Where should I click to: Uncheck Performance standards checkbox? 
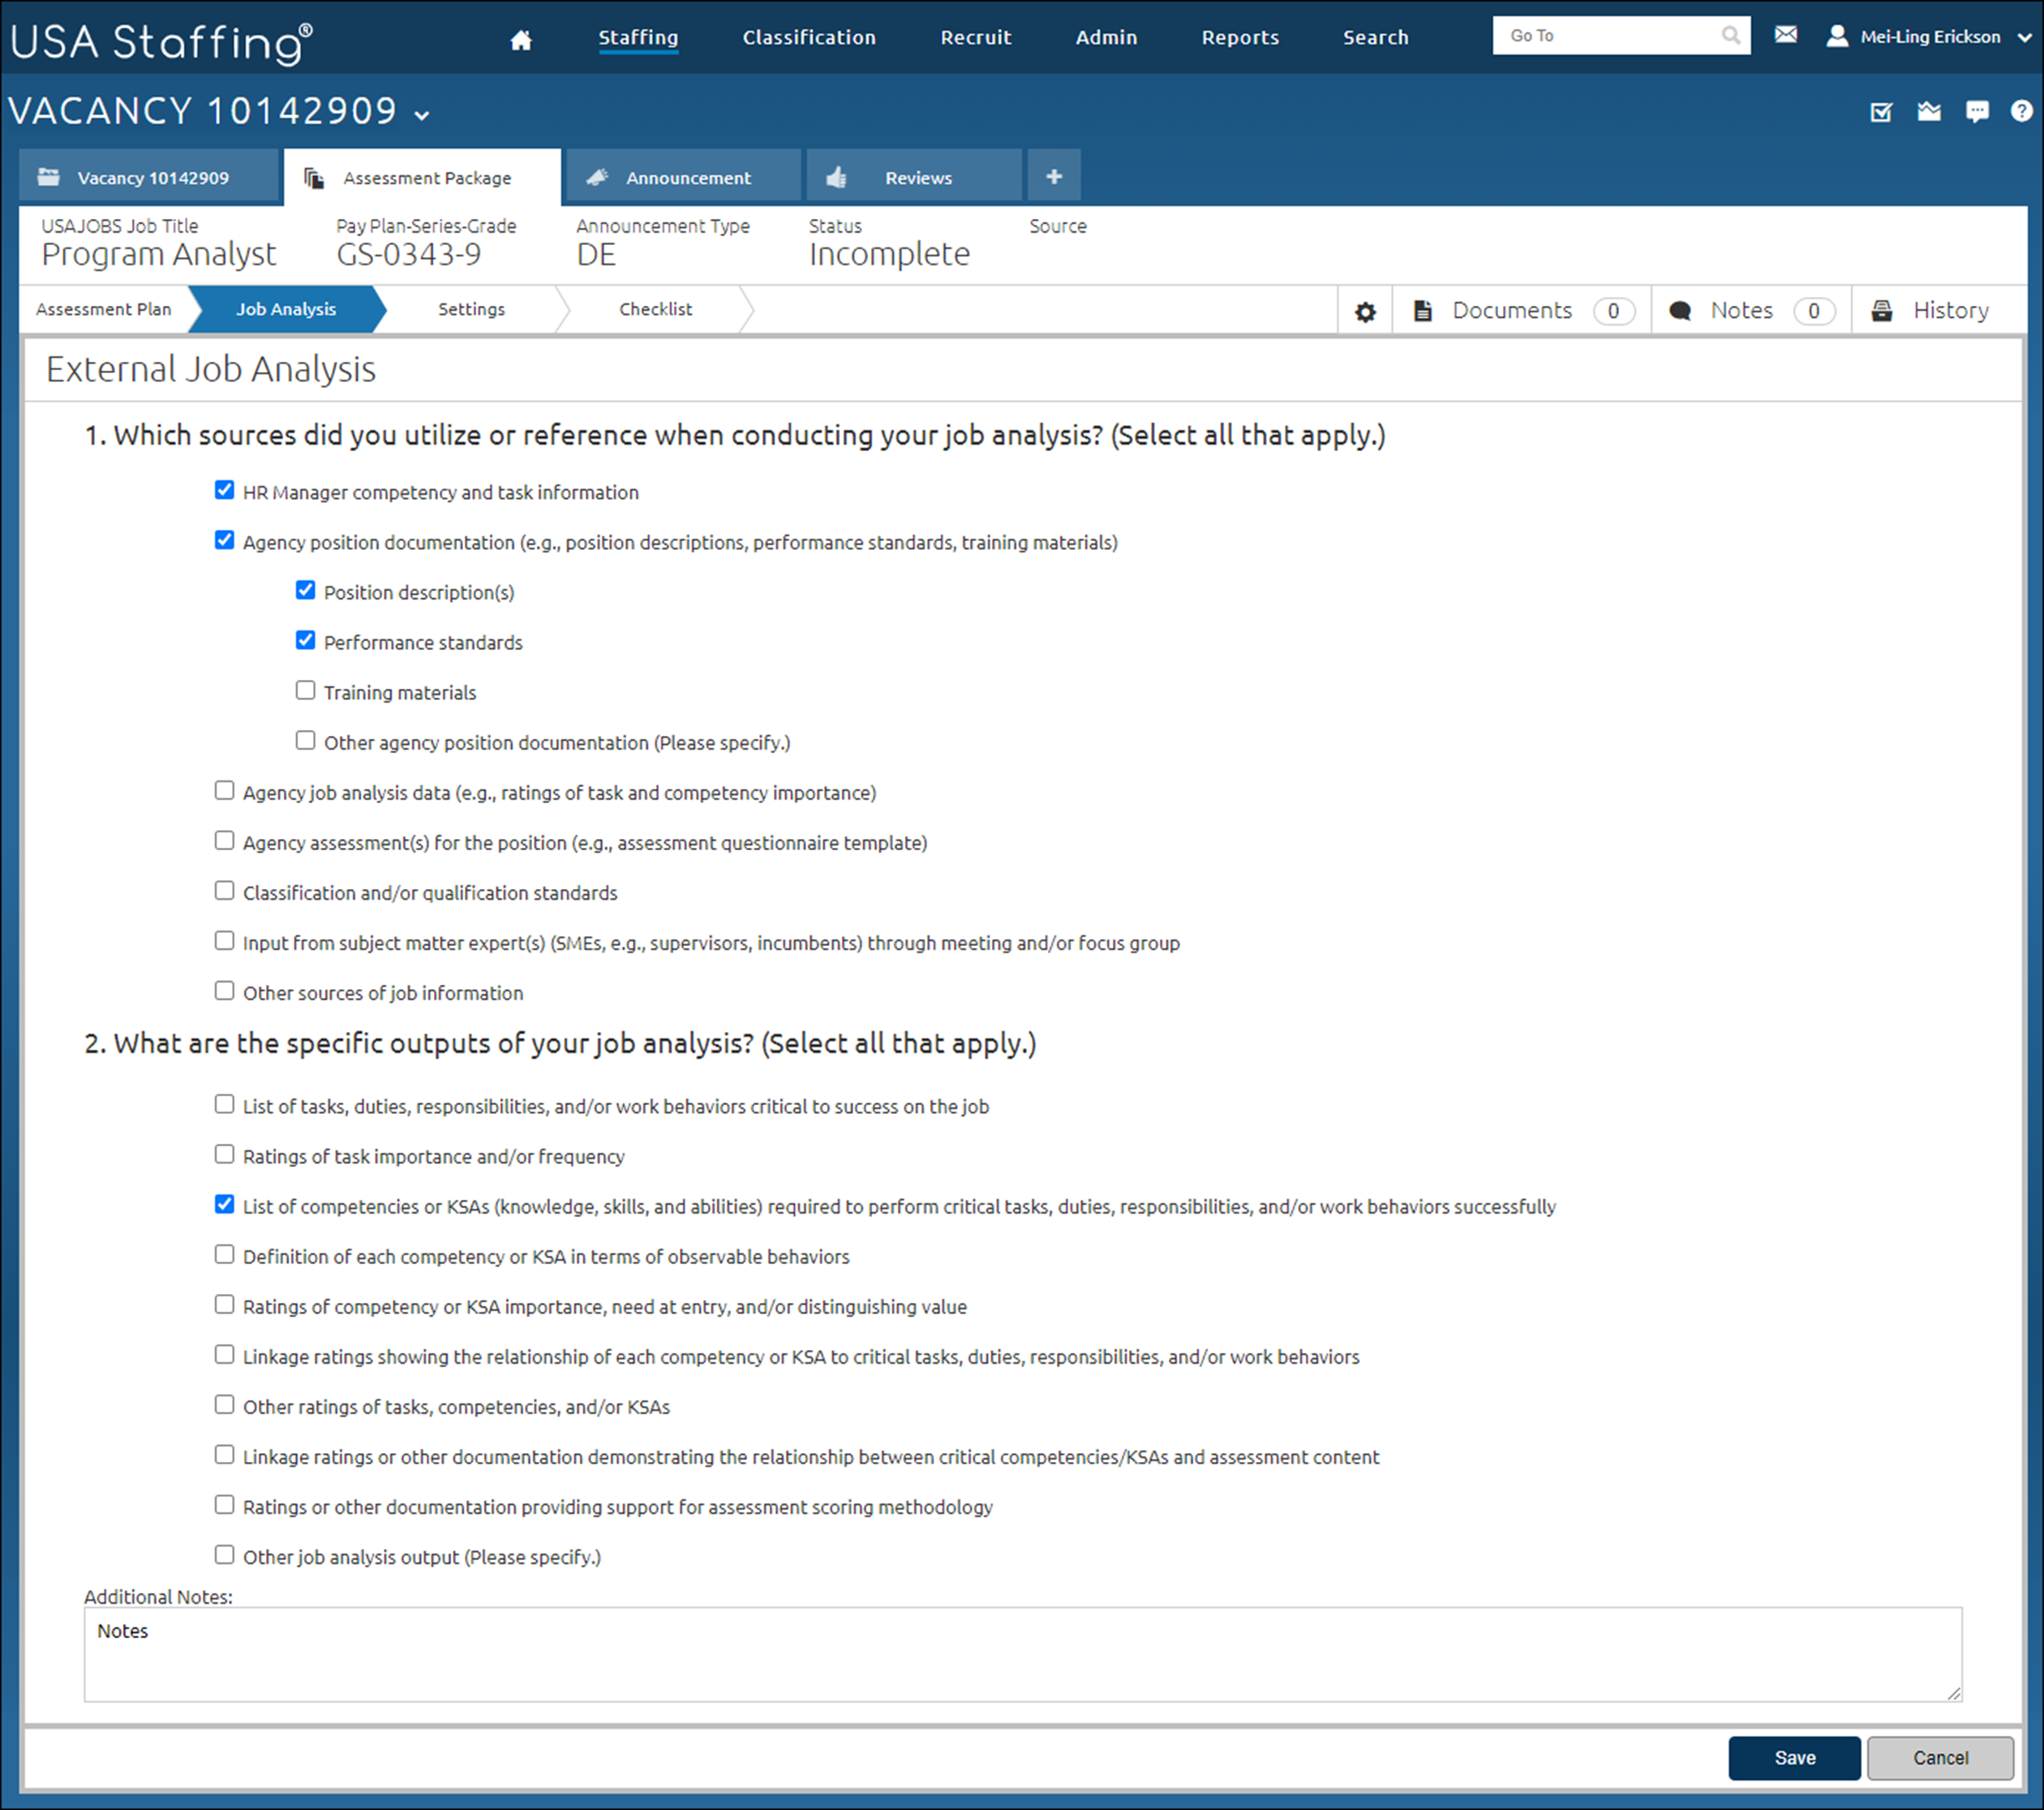pyautogui.click(x=305, y=640)
